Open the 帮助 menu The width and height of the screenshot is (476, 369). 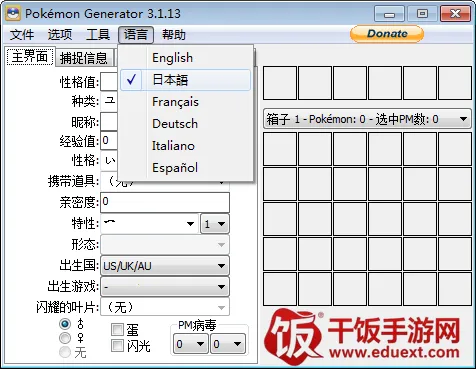tap(174, 35)
